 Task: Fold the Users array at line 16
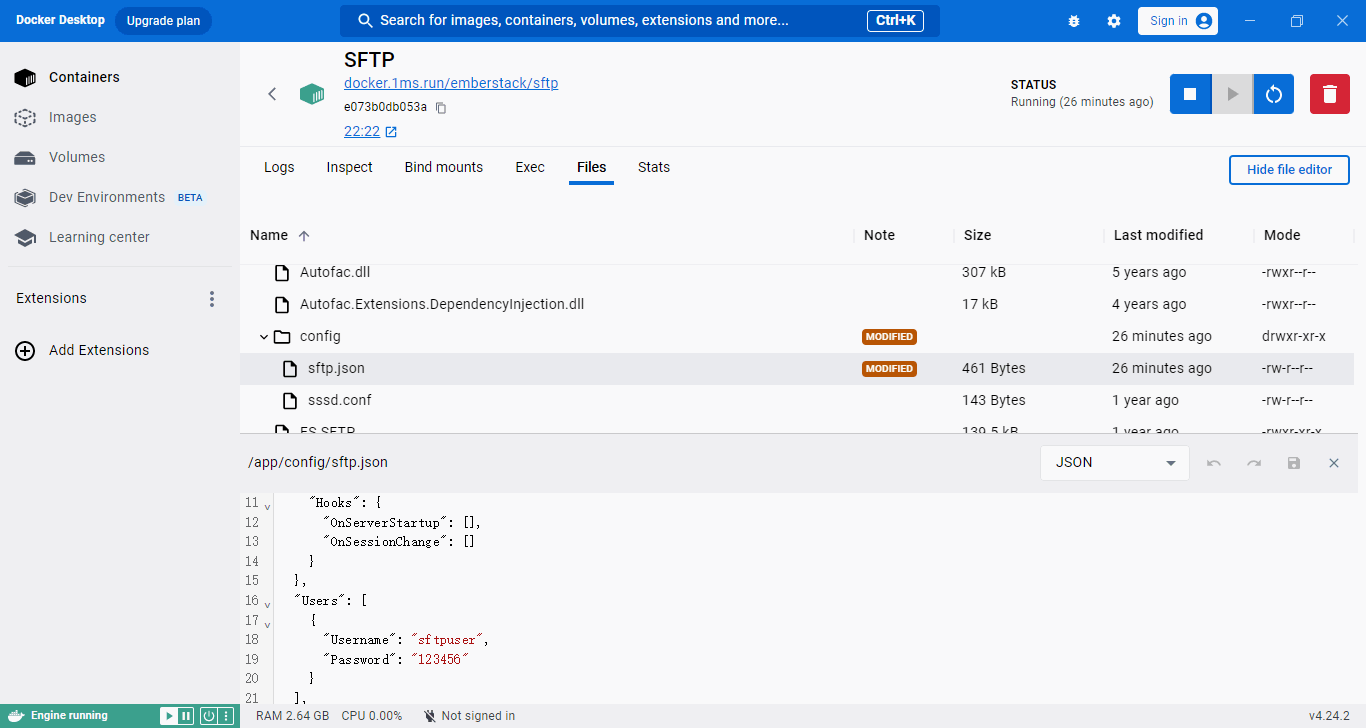(267, 604)
